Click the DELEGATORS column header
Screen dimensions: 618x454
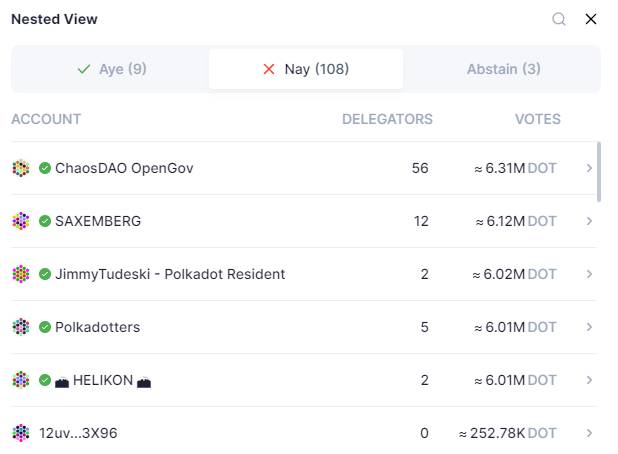387,119
